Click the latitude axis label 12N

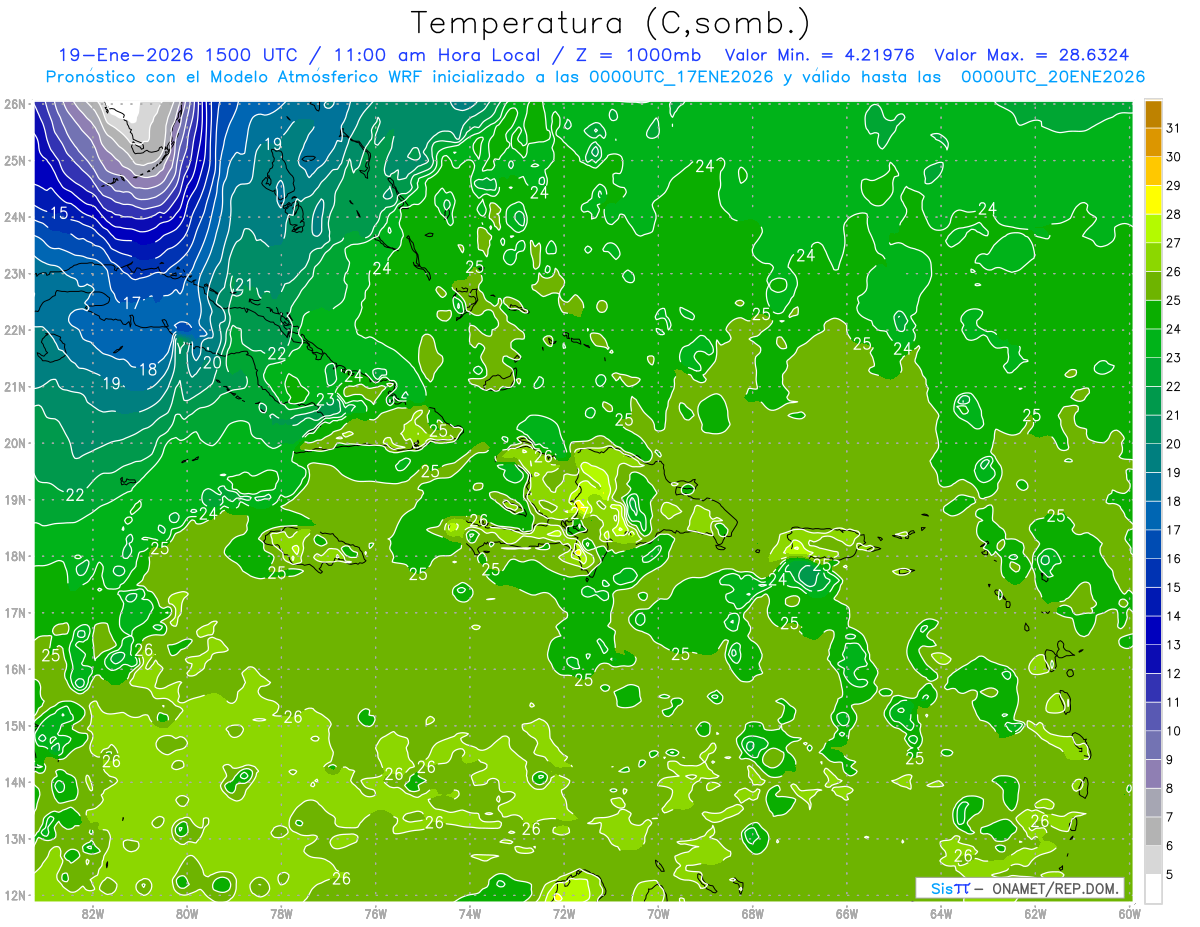tap(15, 895)
